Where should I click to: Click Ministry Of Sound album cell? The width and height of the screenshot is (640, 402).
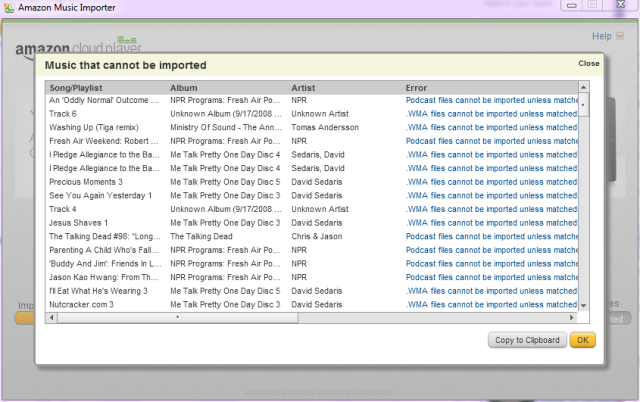point(226,127)
